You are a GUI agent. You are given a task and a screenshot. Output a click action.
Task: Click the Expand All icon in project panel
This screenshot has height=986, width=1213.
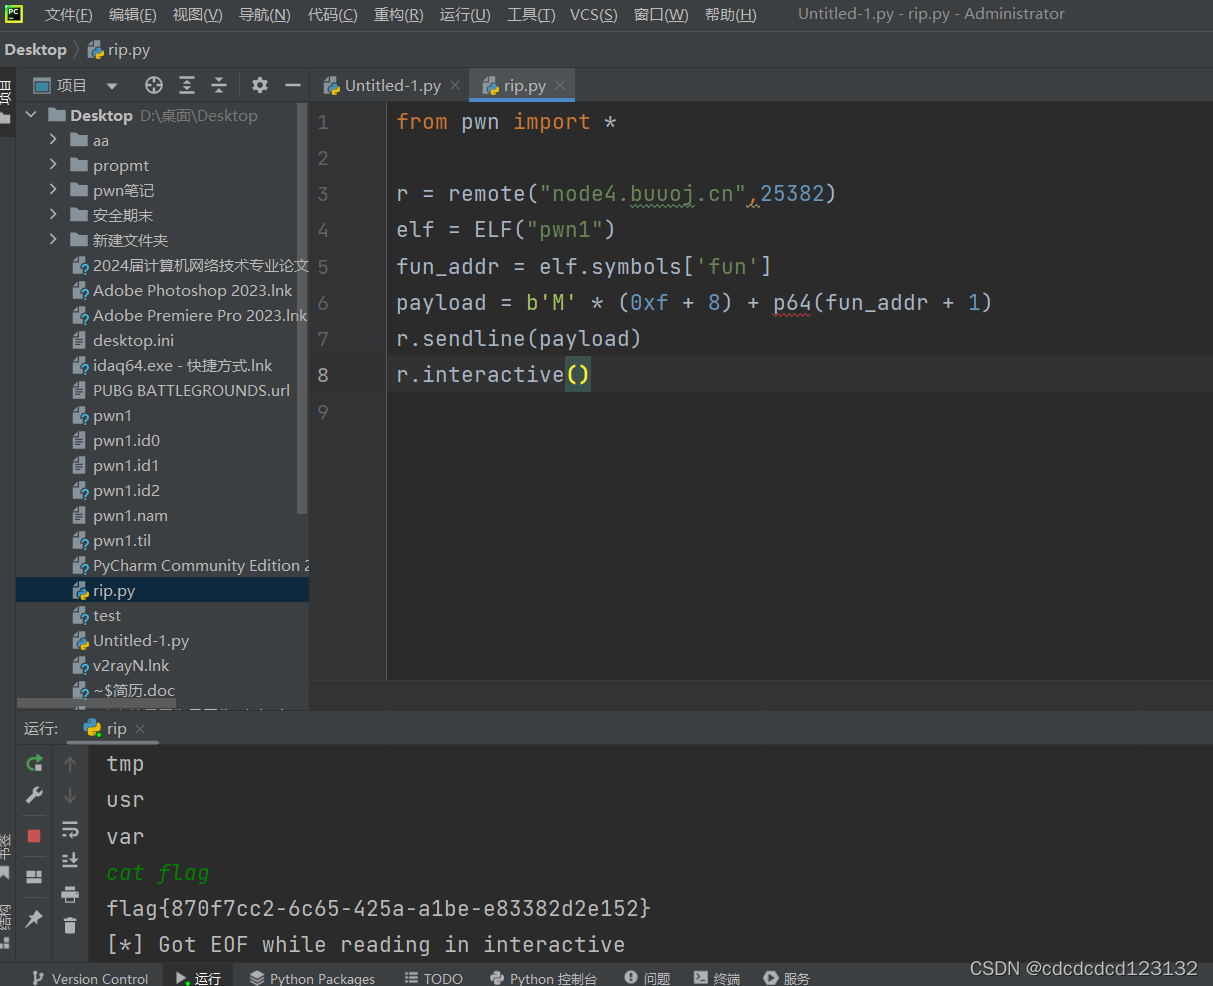coord(187,85)
